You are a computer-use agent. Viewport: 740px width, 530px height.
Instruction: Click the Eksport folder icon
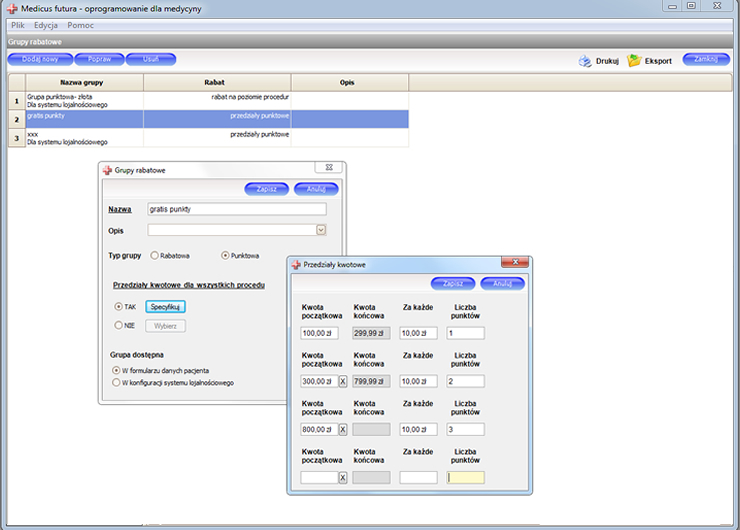pyautogui.click(x=634, y=61)
